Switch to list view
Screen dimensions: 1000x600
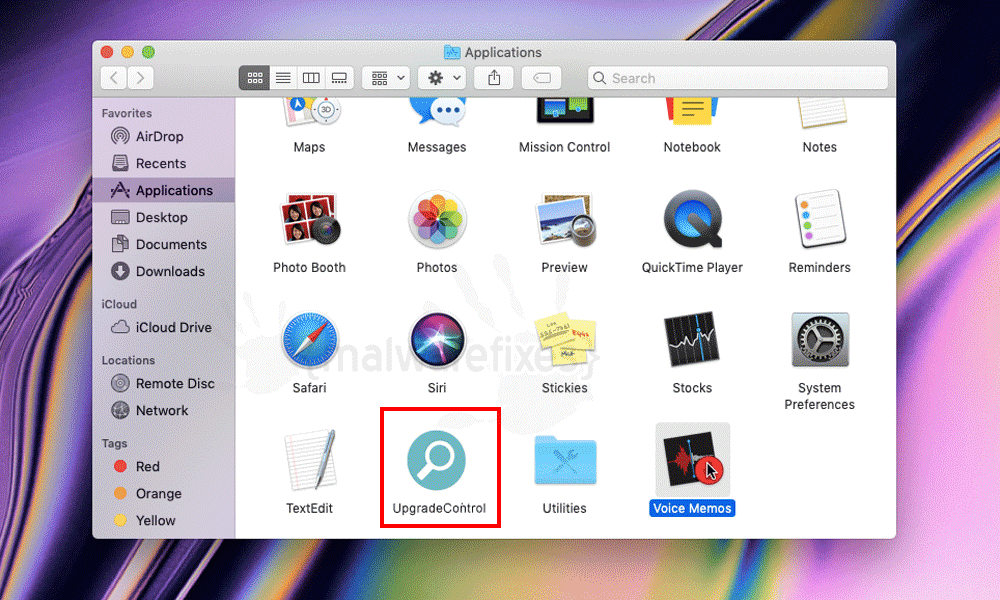(283, 78)
